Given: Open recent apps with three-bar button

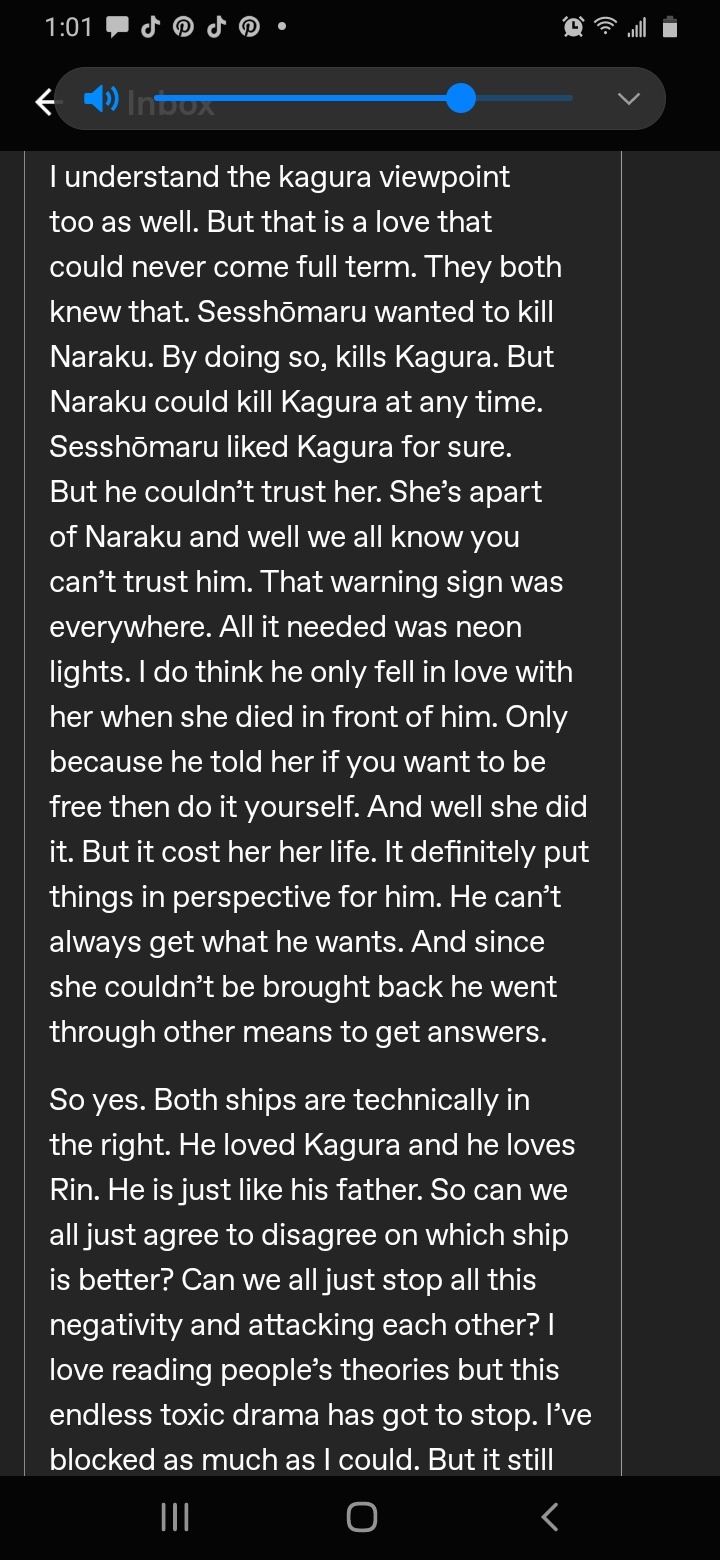Looking at the screenshot, I should (x=175, y=1517).
